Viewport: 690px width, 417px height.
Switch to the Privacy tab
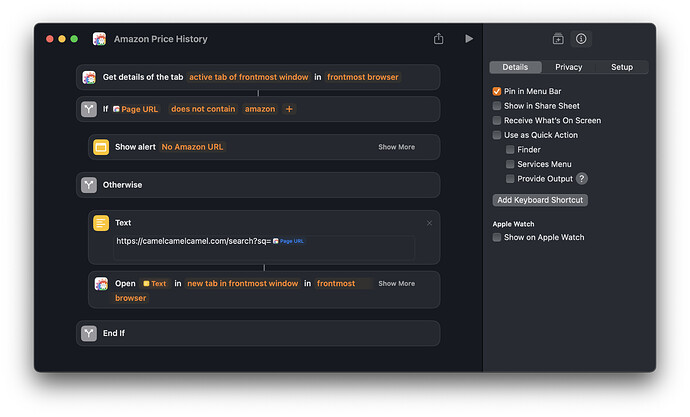pos(568,67)
